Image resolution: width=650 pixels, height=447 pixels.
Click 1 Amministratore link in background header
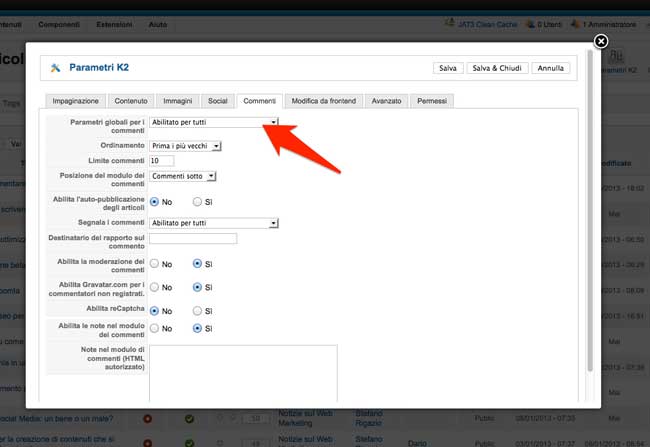coord(609,24)
